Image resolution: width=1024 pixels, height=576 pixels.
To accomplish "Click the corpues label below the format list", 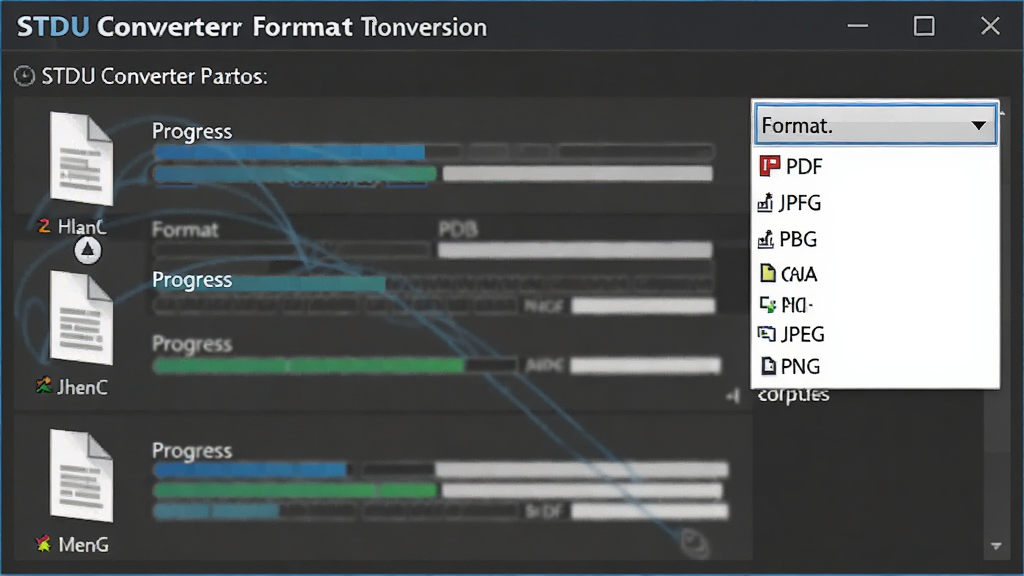I will point(793,395).
